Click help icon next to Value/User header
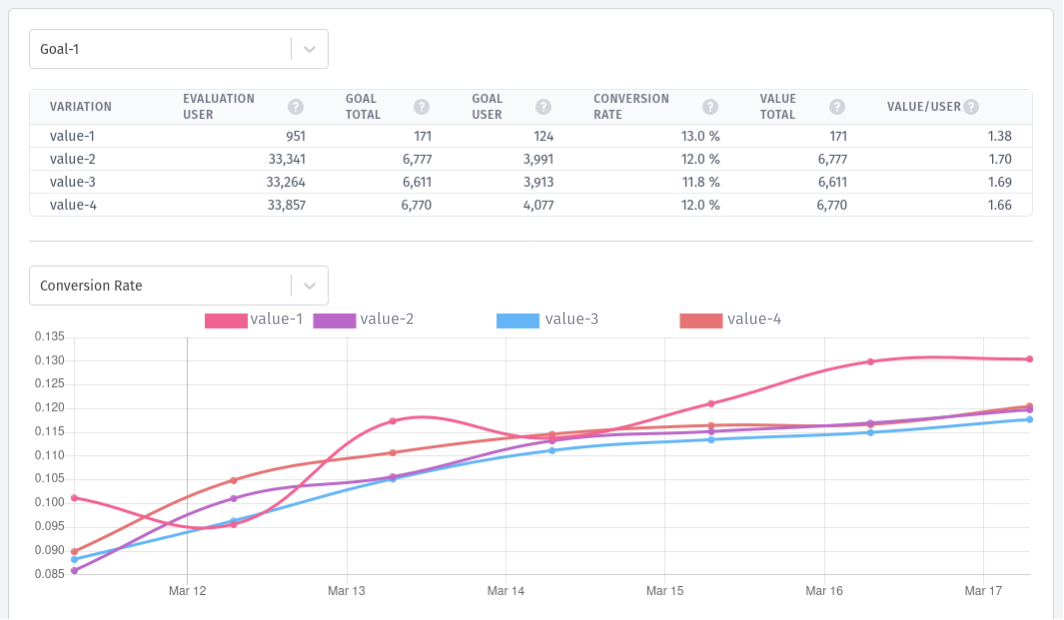The height and width of the screenshot is (620, 1064). click(x=970, y=107)
